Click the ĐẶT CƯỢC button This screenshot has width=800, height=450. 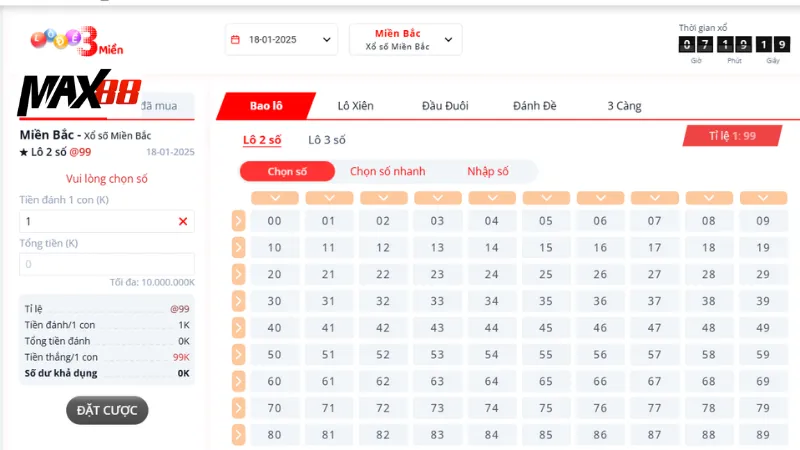[x=107, y=410]
